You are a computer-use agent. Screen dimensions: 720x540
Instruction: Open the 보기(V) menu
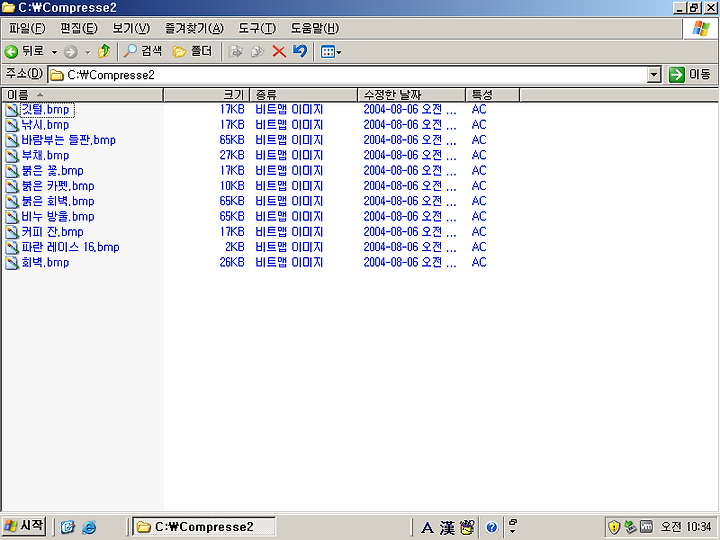[131, 28]
